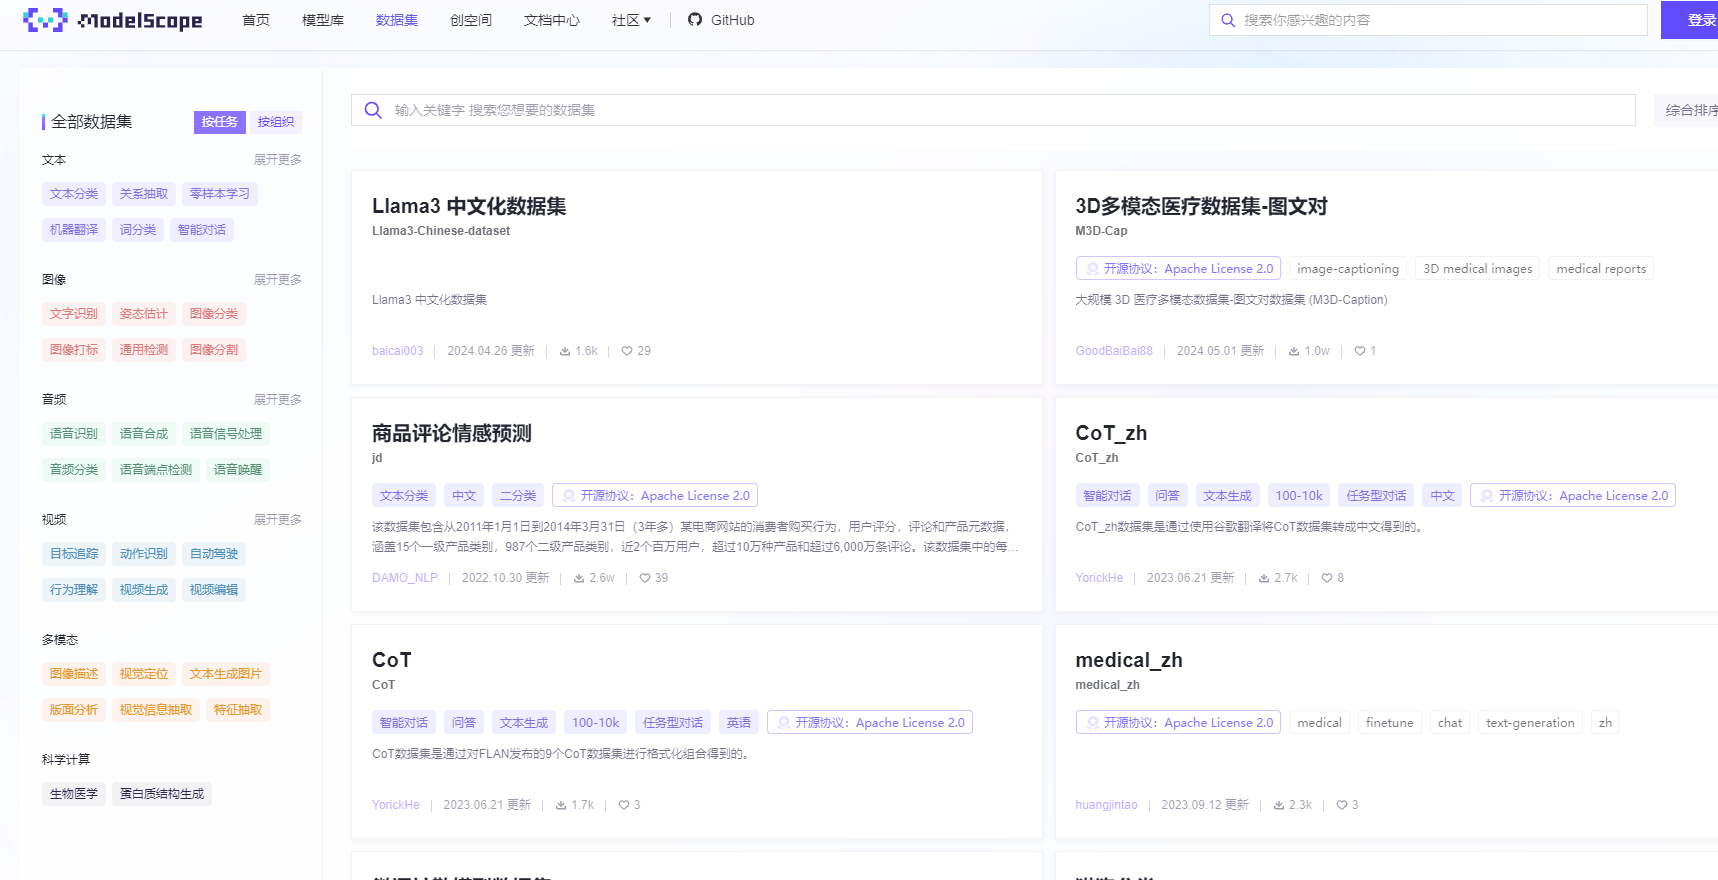Open the 模型库 navigation item
Viewport: 1718px width, 880px height.
(323, 20)
